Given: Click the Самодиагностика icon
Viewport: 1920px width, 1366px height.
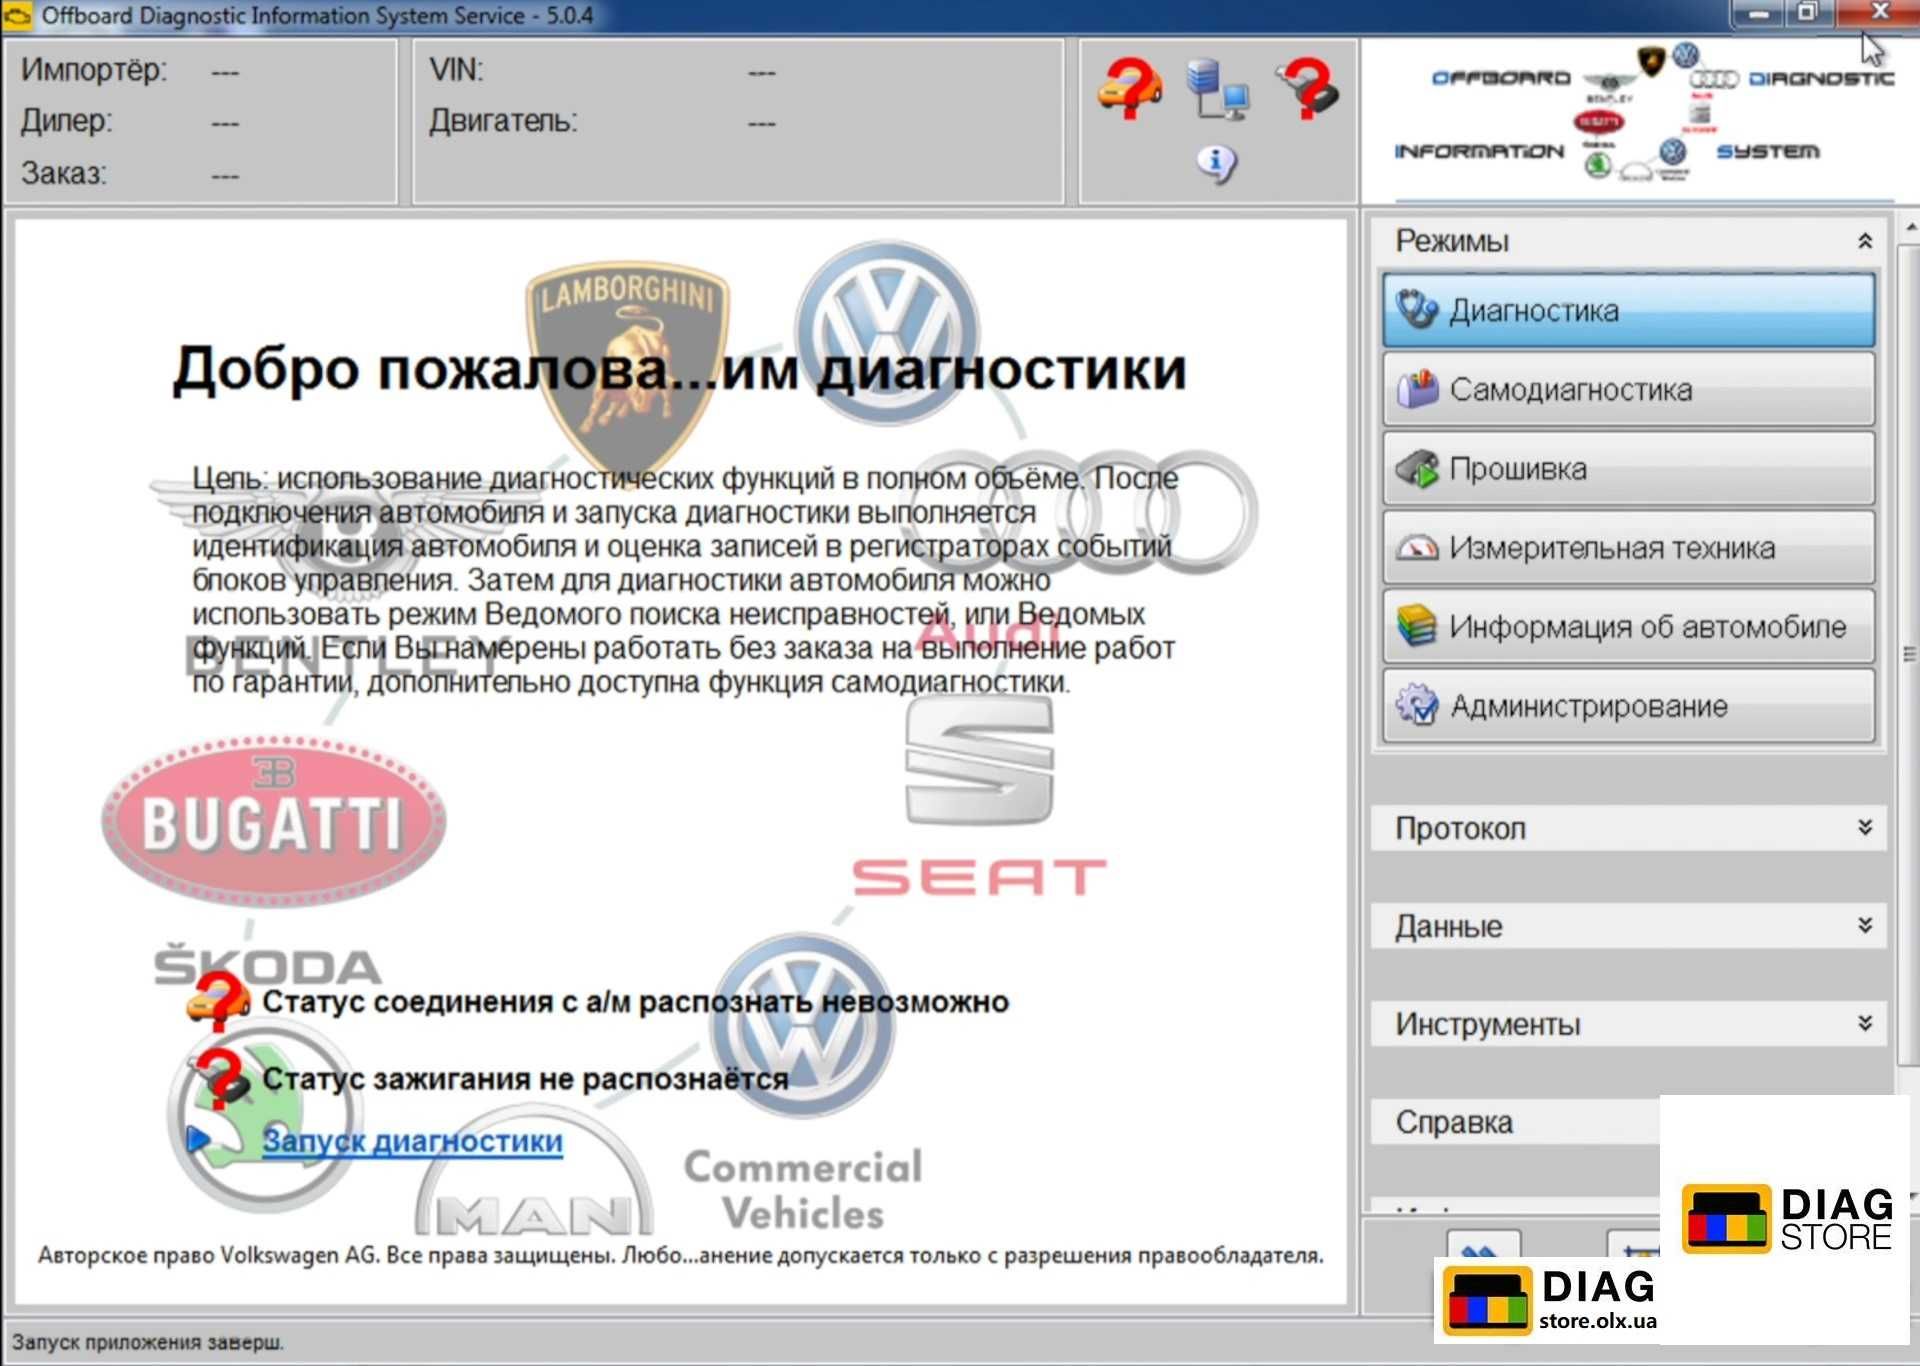Looking at the screenshot, I should (x=1417, y=390).
